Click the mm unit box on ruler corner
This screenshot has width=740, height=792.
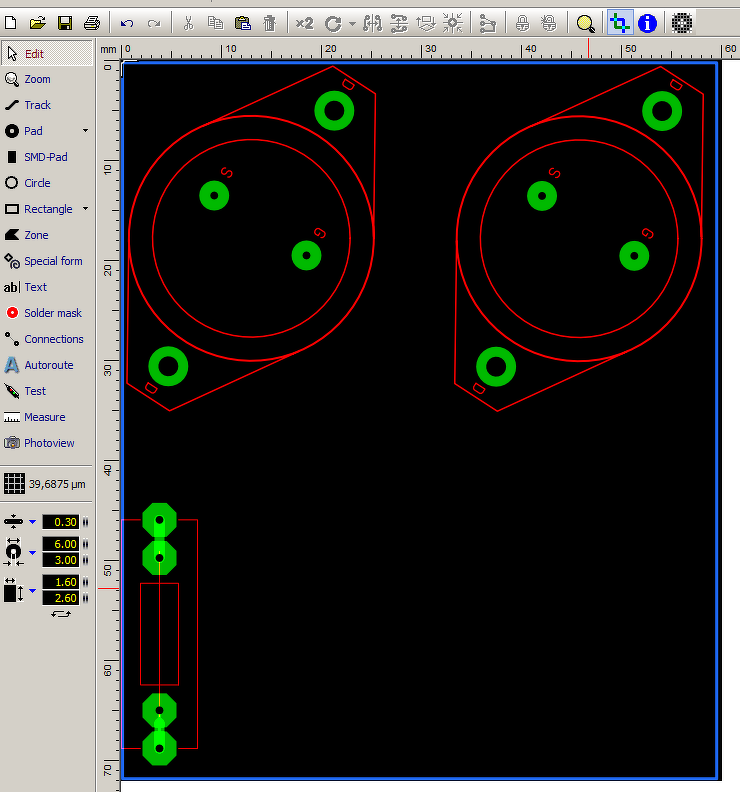(108, 50)
